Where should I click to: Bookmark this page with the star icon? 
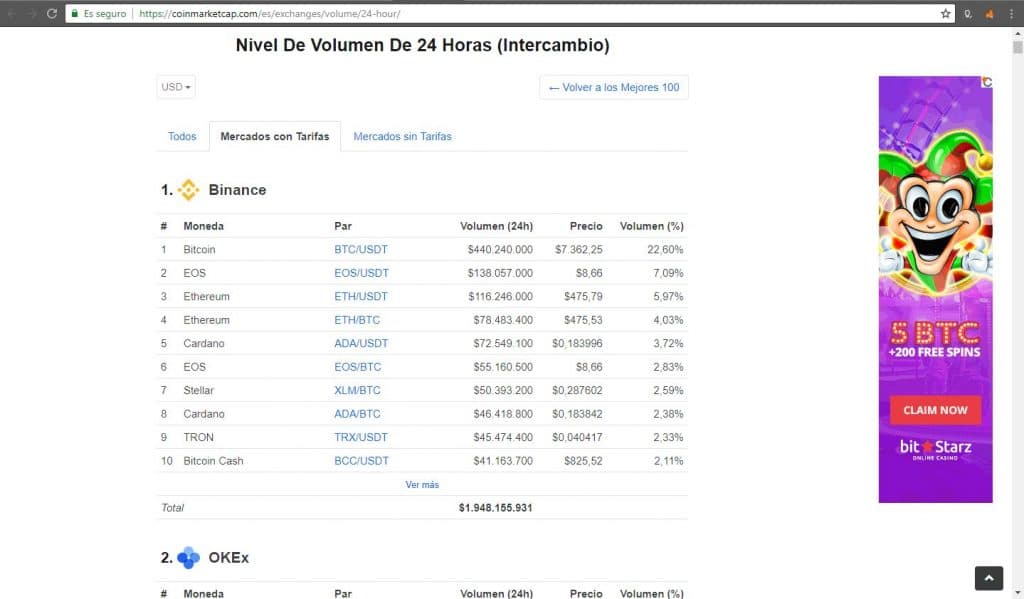[x=945, y=14]
